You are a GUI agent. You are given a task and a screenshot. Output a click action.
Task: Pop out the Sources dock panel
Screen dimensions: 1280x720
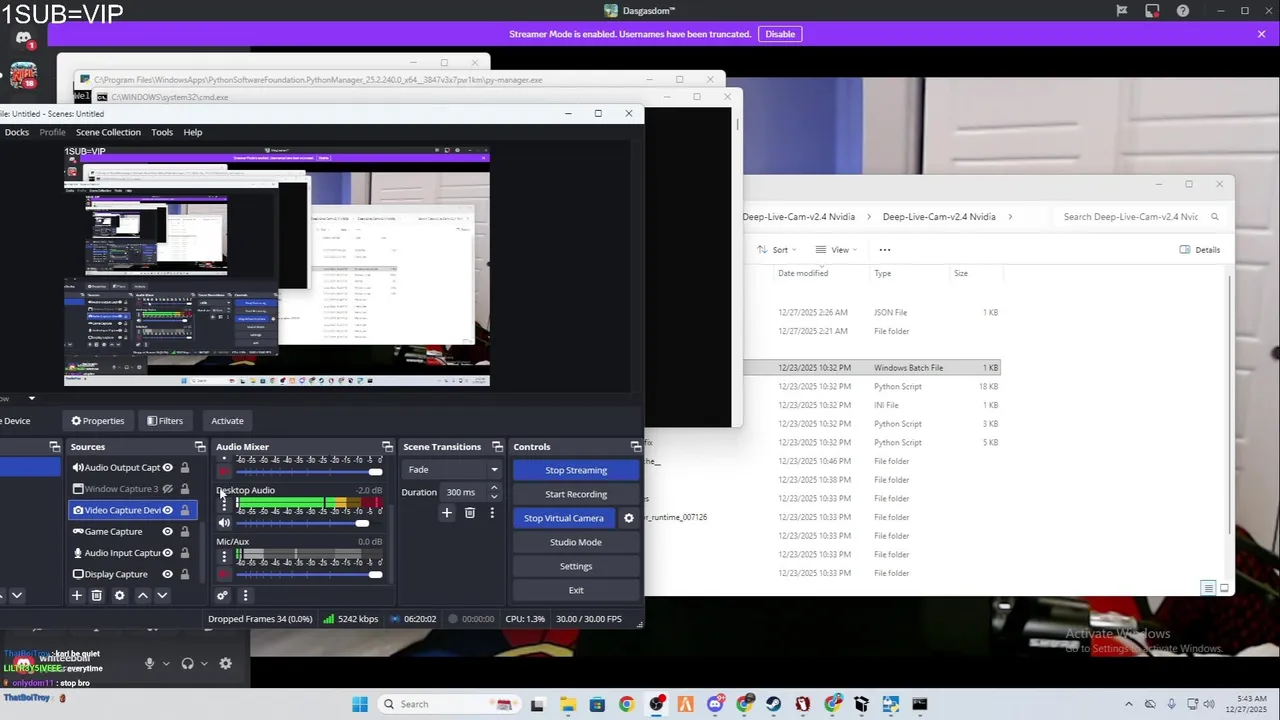200,447
